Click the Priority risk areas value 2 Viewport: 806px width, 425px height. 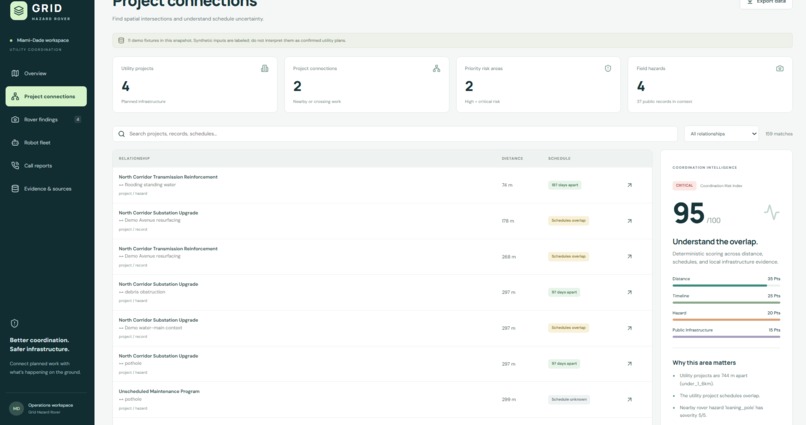pyautogui.click(x=469, y=86)
